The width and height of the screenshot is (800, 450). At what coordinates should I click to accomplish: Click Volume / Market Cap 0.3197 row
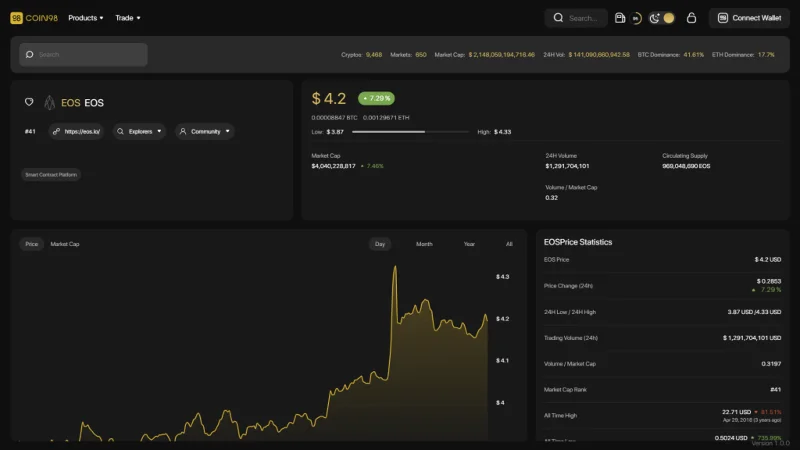(x=662, y=364)
